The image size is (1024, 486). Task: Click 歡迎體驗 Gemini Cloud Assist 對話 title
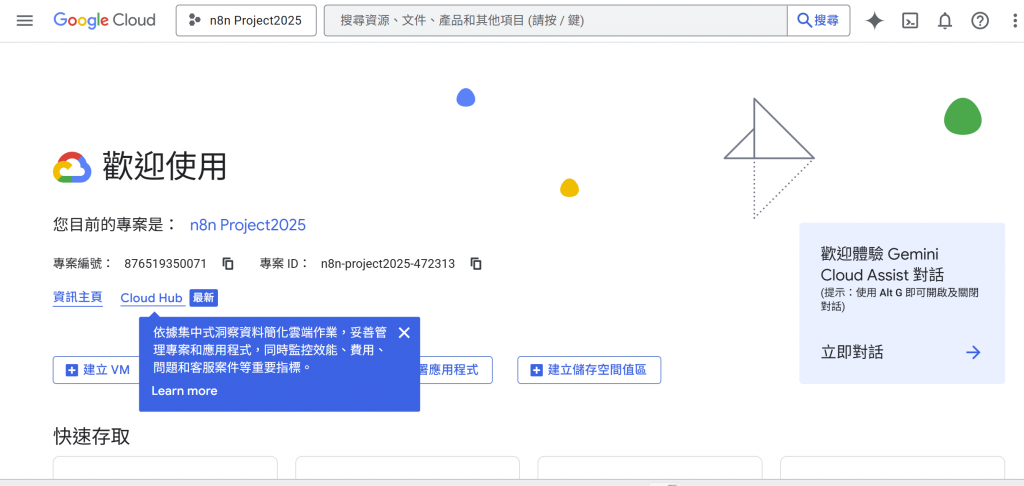[882, 264]
